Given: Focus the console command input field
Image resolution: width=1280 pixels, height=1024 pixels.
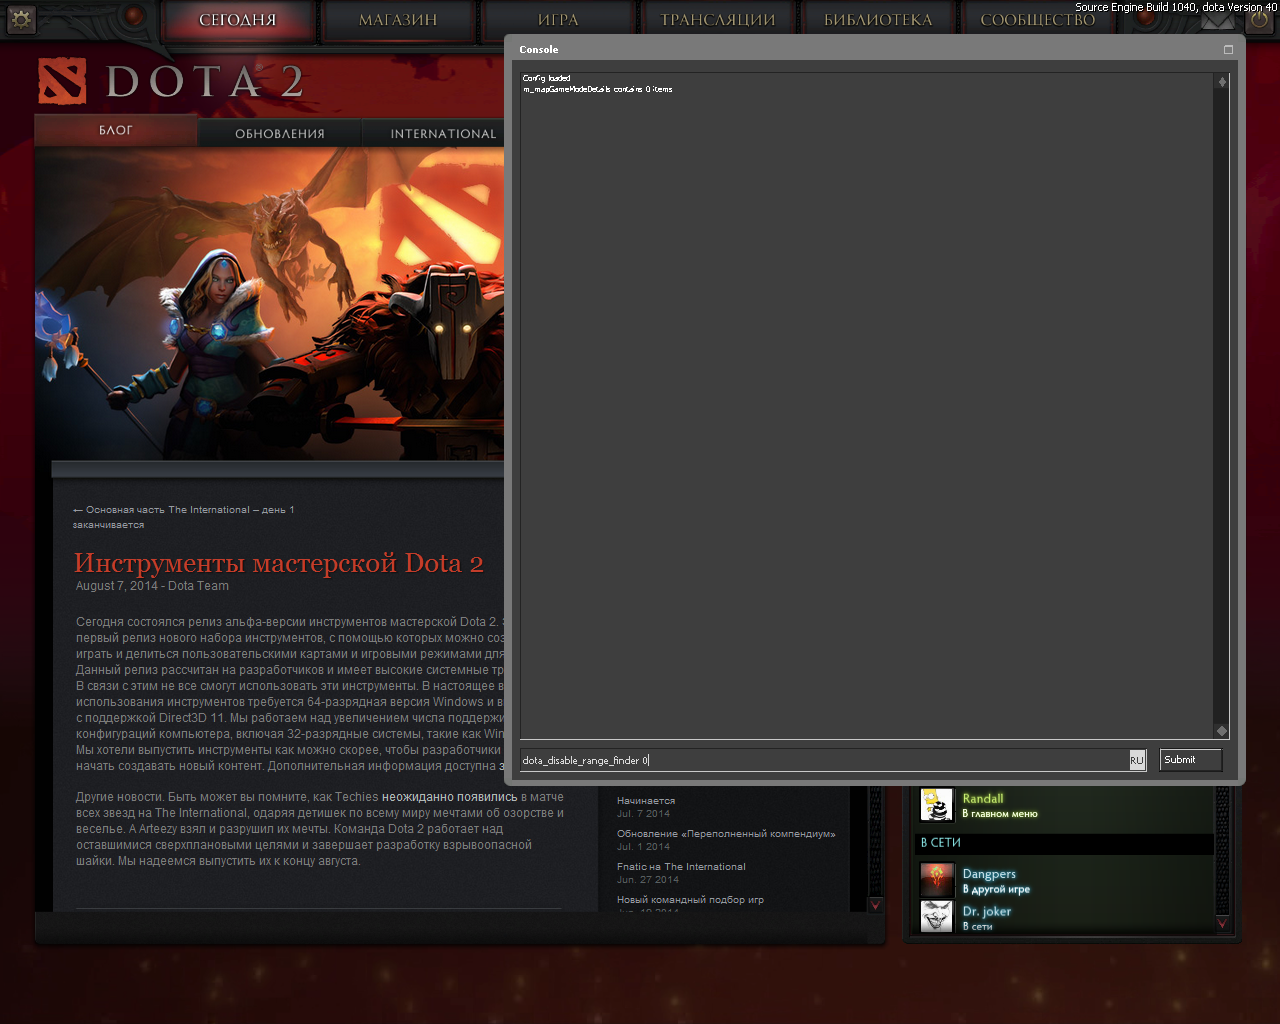Looking at the screenshot, I should [x=825, y=760].
